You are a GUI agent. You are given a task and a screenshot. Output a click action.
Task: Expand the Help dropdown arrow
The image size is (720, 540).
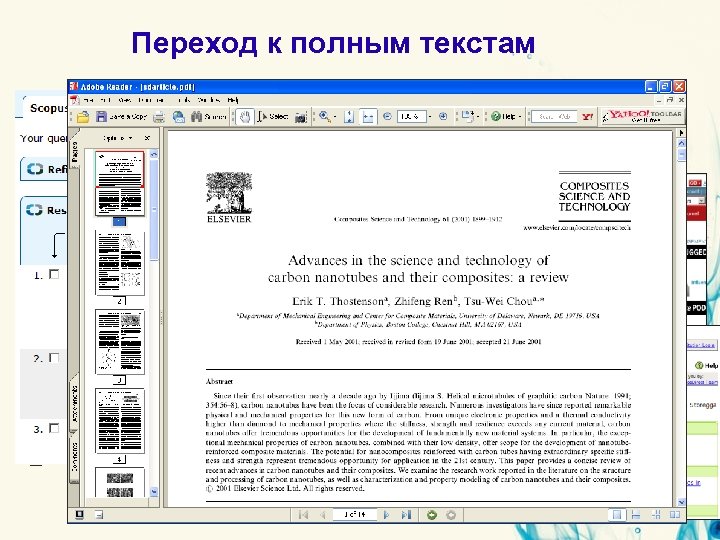pos(520,117)
